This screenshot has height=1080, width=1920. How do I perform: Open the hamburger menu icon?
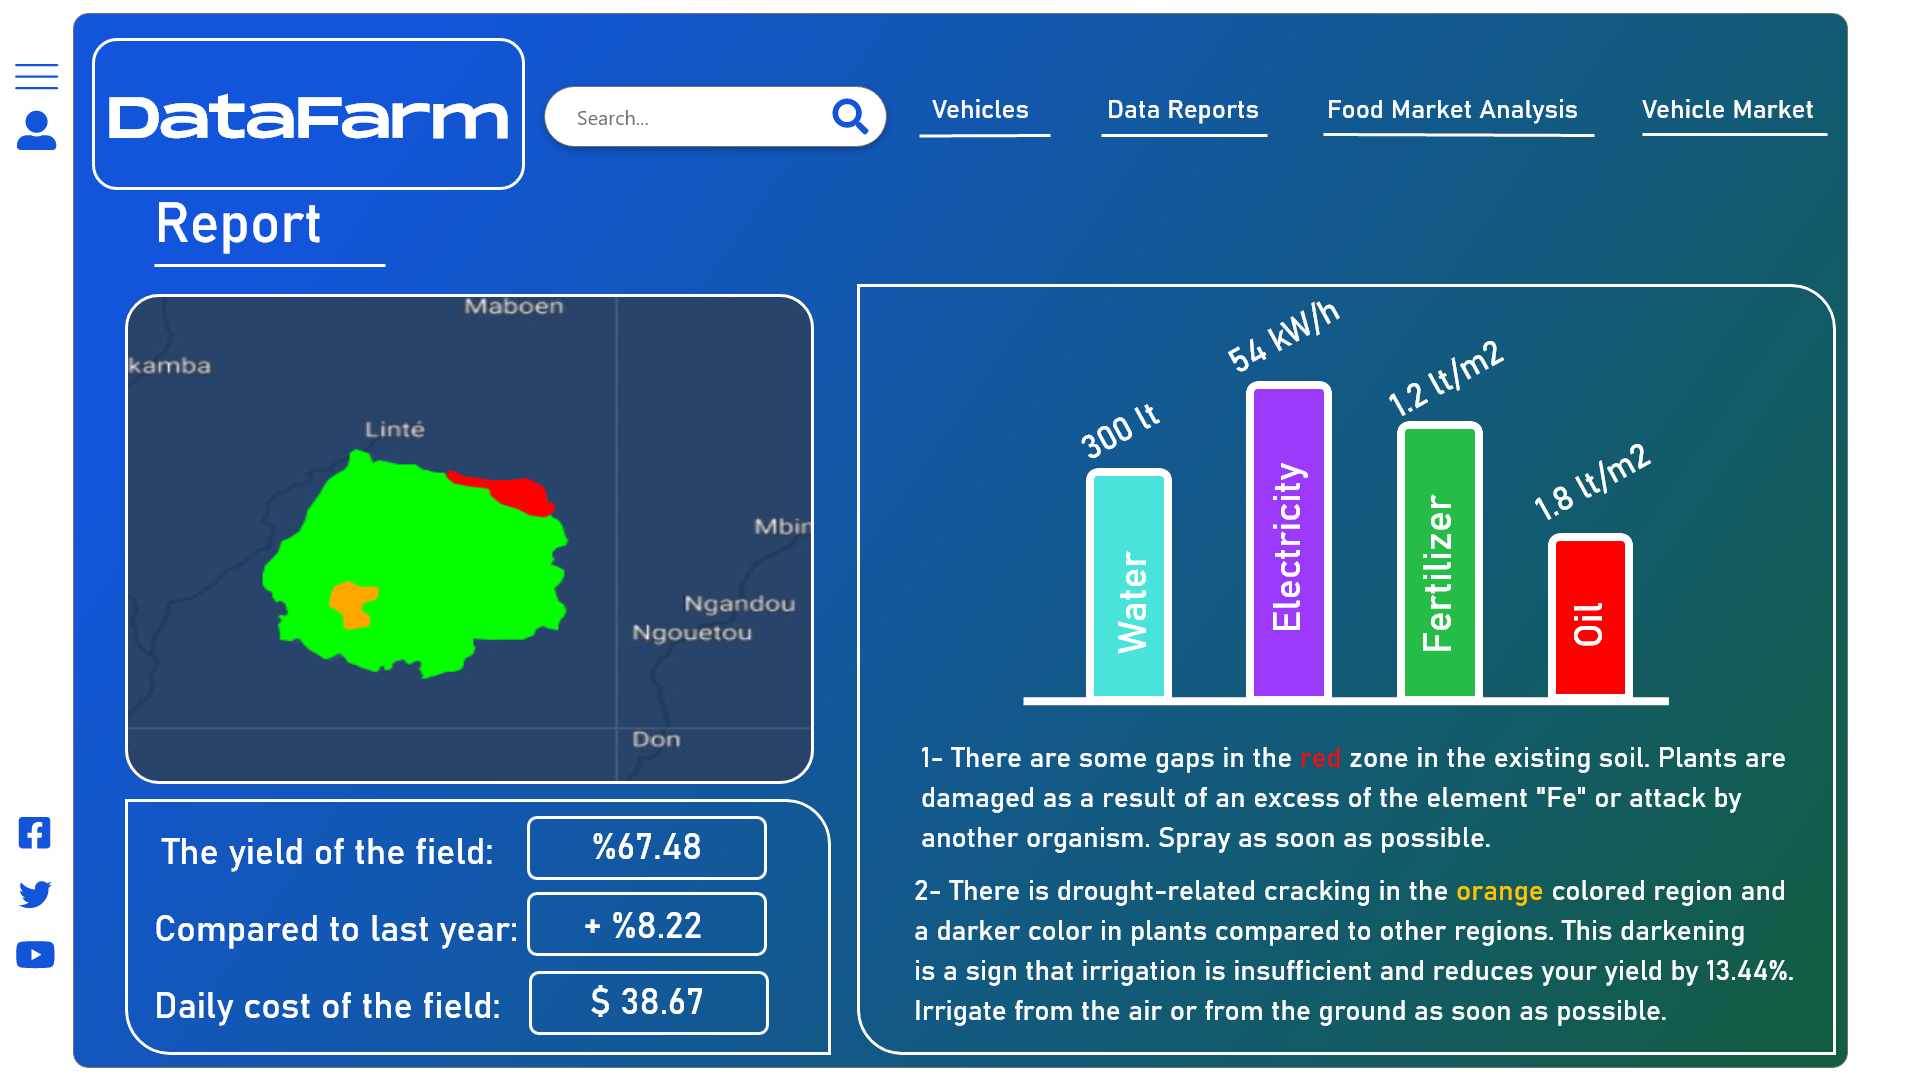pos(36,76)
